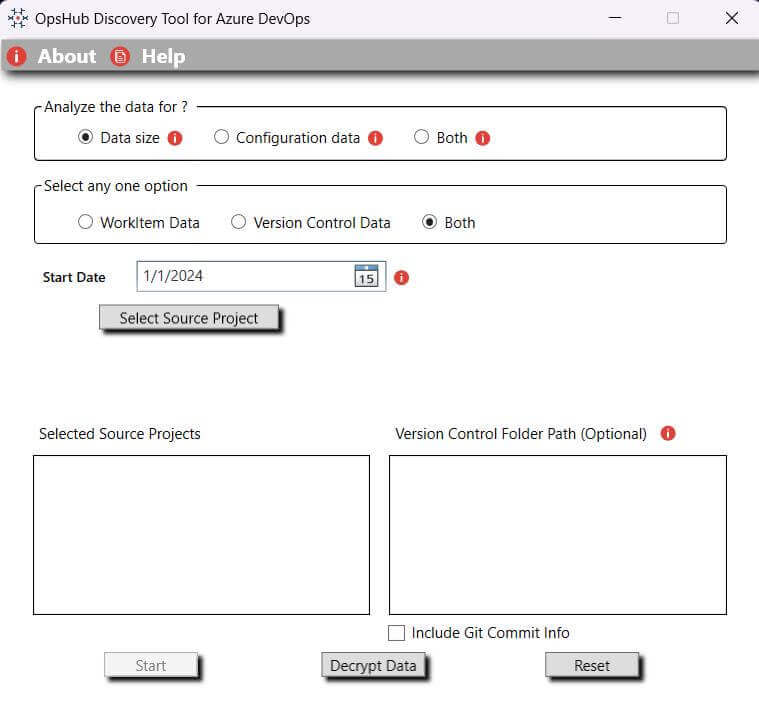Click inside Selected Source Projects list box
This screenshot has height=708, width=759.
coord(201,535)
